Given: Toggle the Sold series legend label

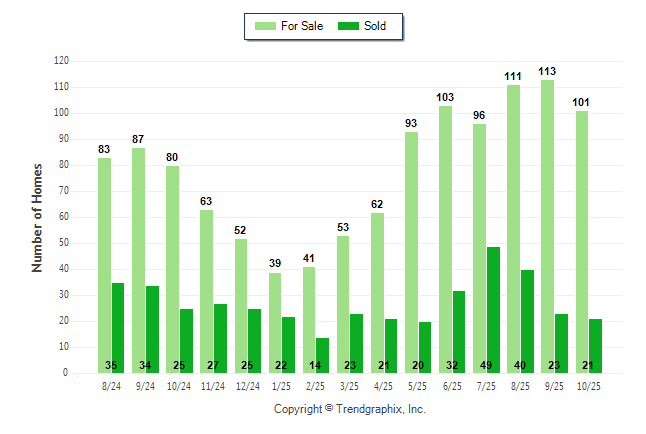Looking at the screenshot, I should (377, 26).
